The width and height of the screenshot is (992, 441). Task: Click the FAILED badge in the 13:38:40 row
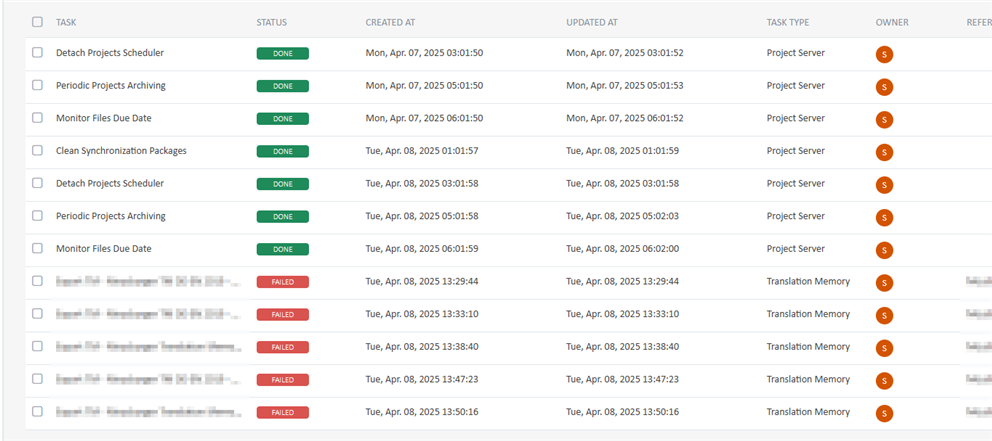click(283, 347)
